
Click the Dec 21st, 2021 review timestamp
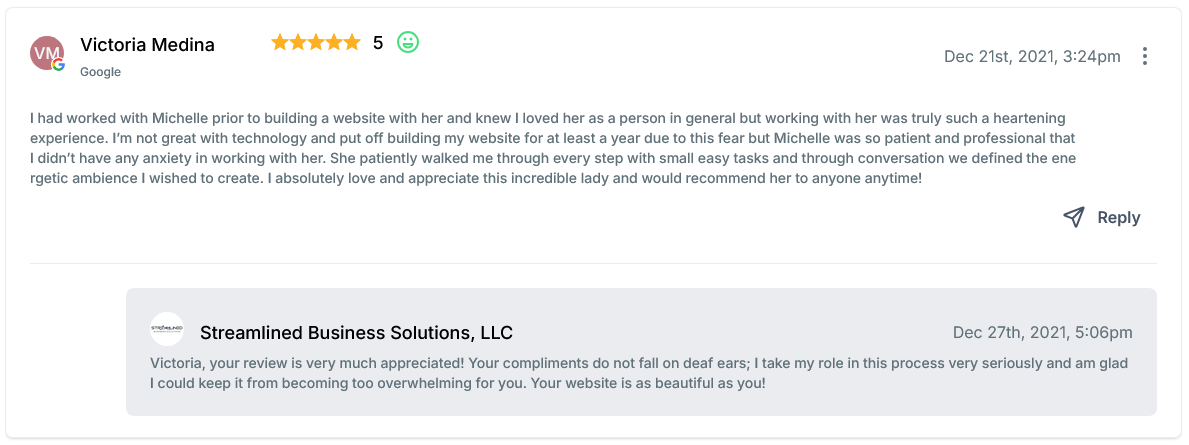(x=1032, y=57)
